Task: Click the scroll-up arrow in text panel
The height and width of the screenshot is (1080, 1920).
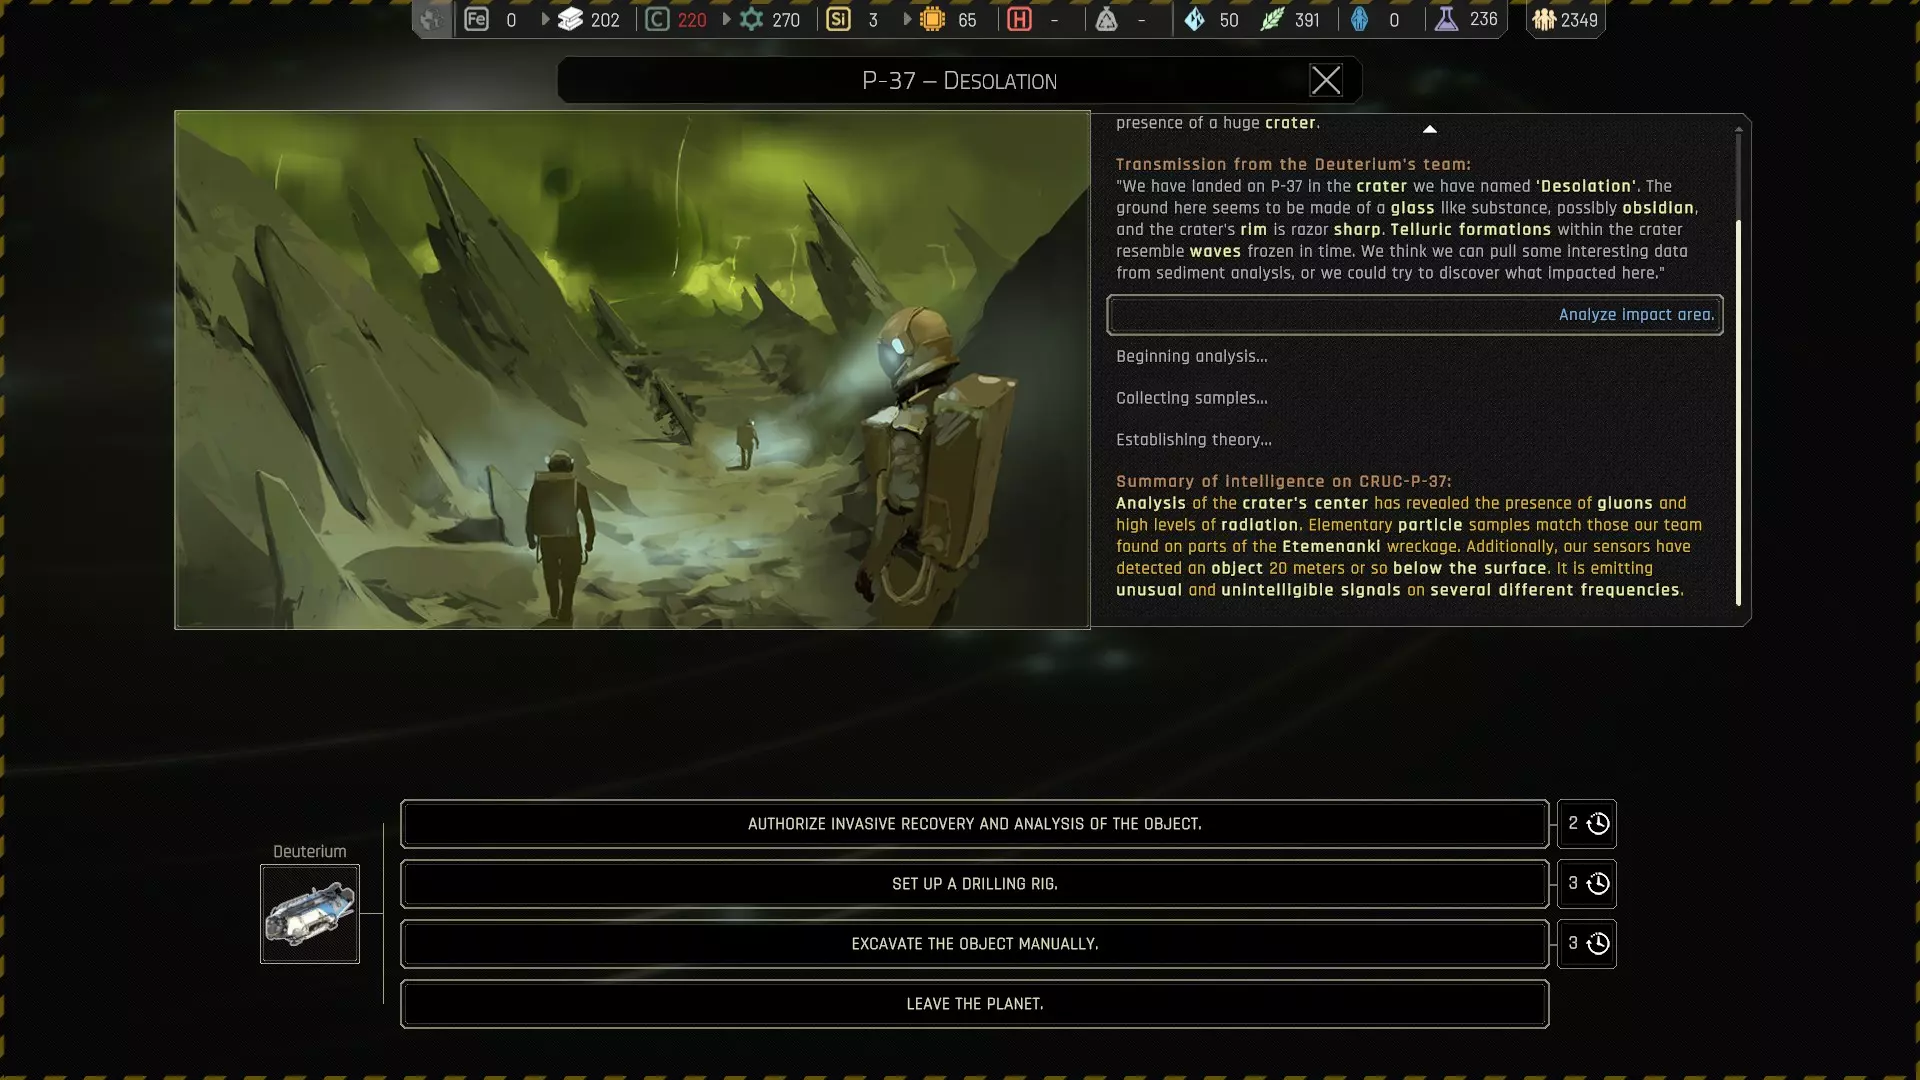Action: (1430, 129)
